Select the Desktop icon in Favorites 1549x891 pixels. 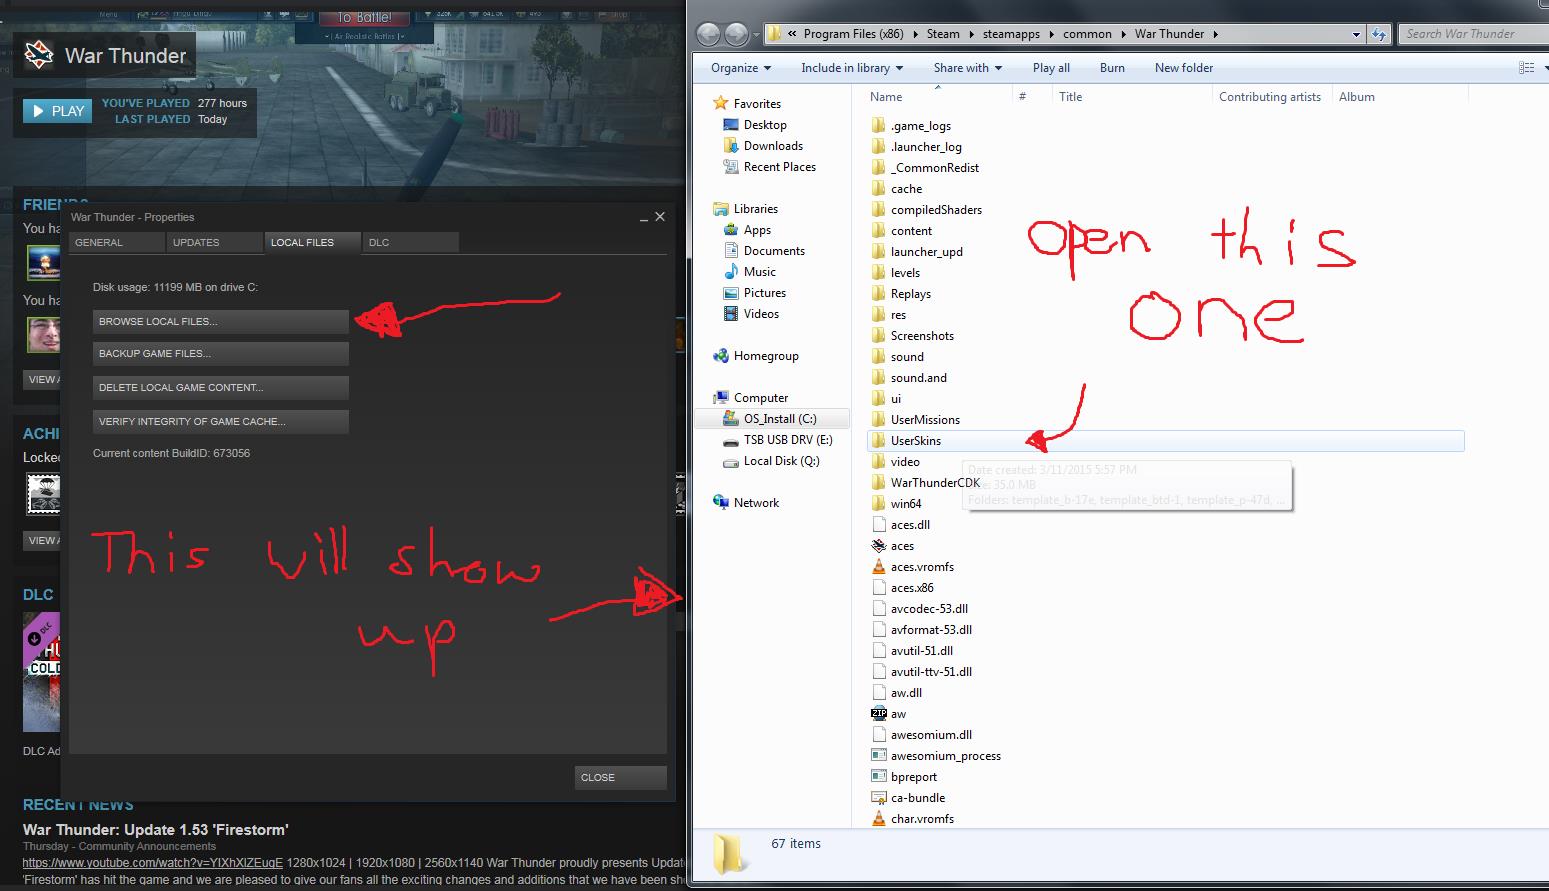pyautogui.click(x=730, y=125)
